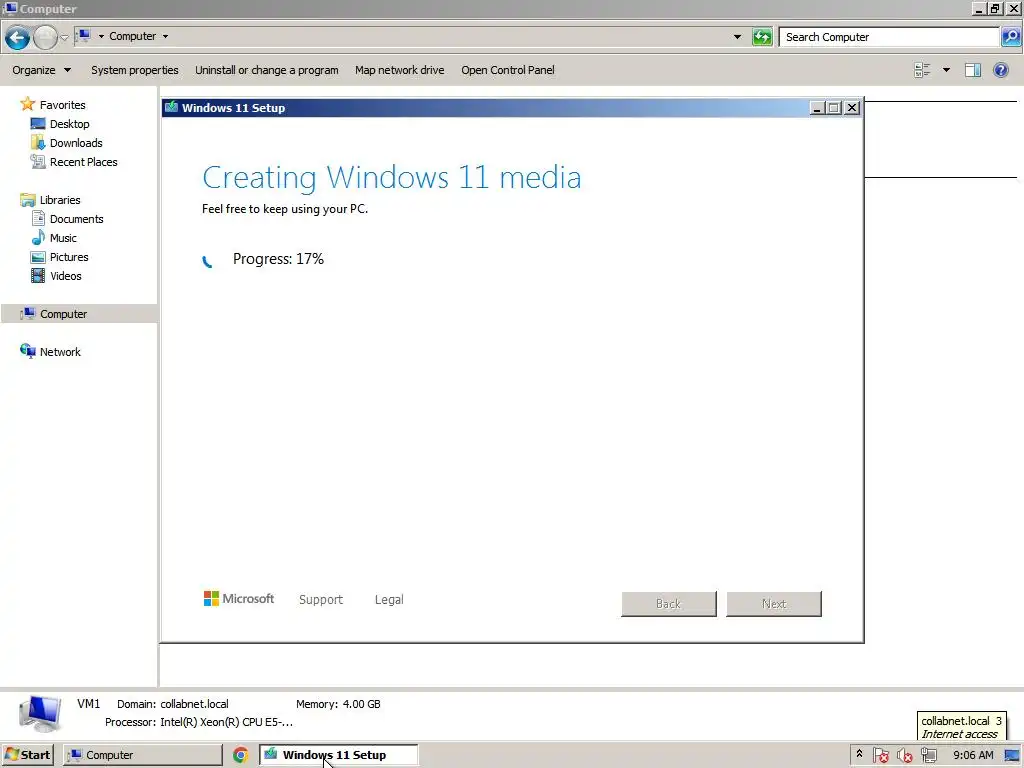Screen dimensions: 1024x768
Task: Launch Google Chrome from the taskbar
Action: [x=240, y=755]
